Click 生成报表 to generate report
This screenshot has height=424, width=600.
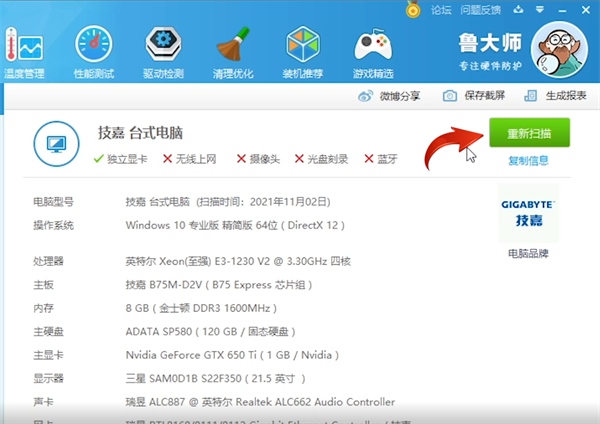pos(558,96)
